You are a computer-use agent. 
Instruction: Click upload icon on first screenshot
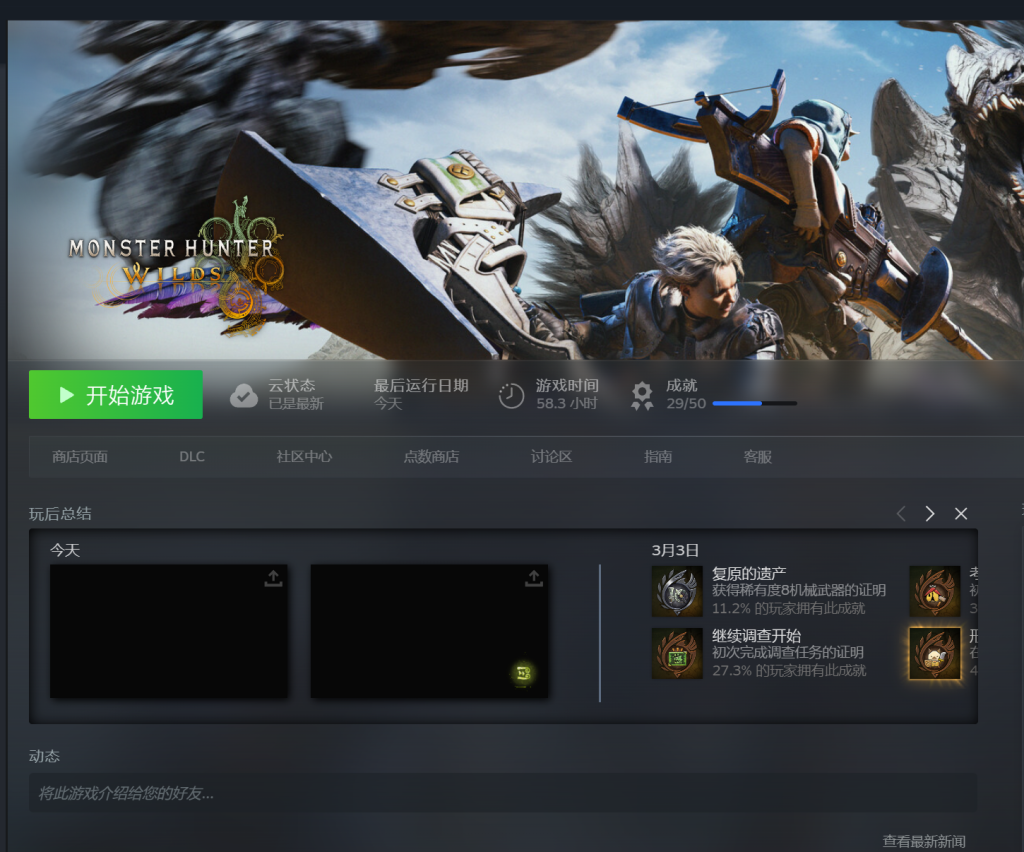tap(273, 578)
